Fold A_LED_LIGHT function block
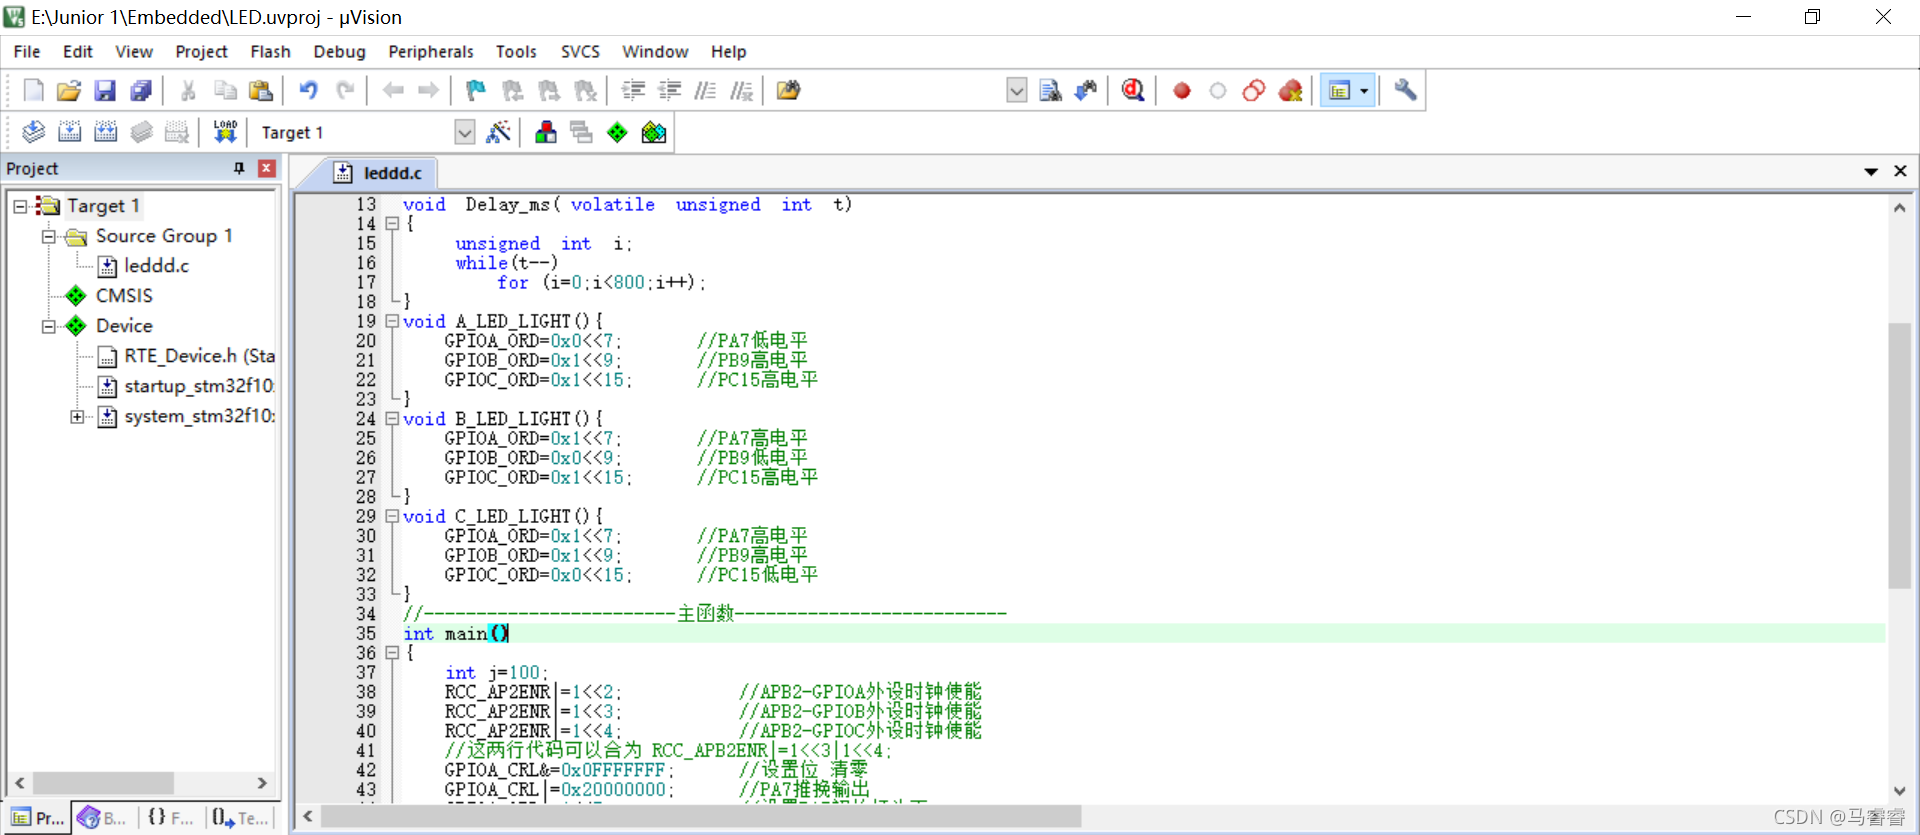Screen dimensions: 1920x835 tap(393, 321)
